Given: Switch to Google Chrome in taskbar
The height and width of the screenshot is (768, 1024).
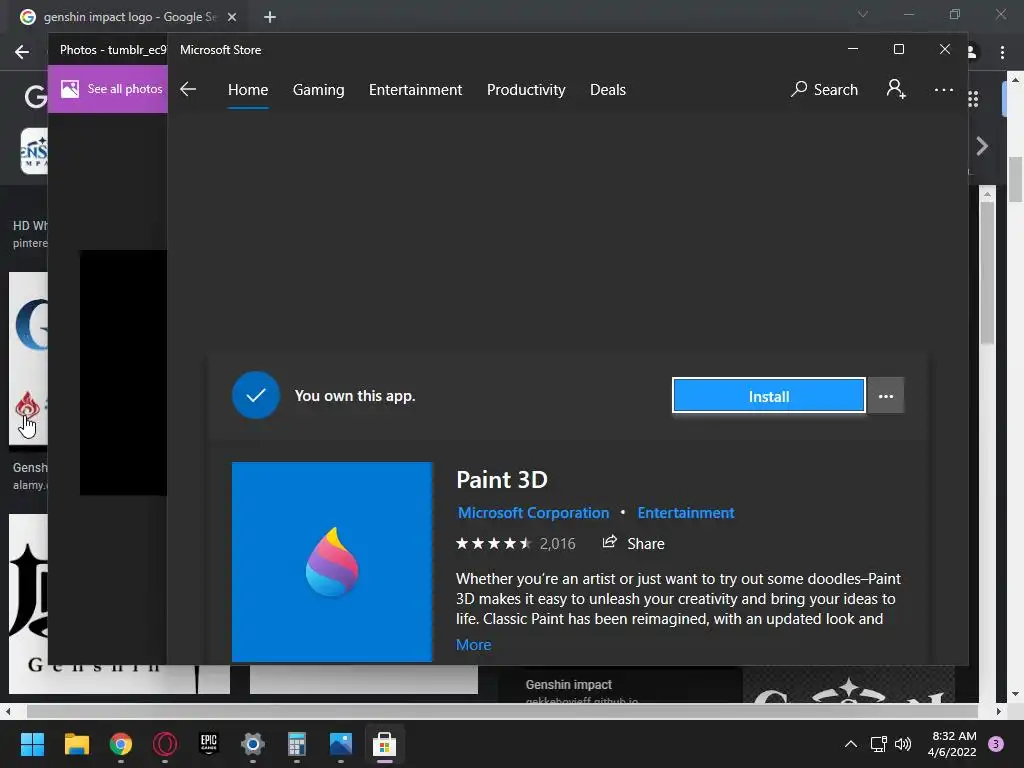Looking at the screenshot, I should point(121,744).
